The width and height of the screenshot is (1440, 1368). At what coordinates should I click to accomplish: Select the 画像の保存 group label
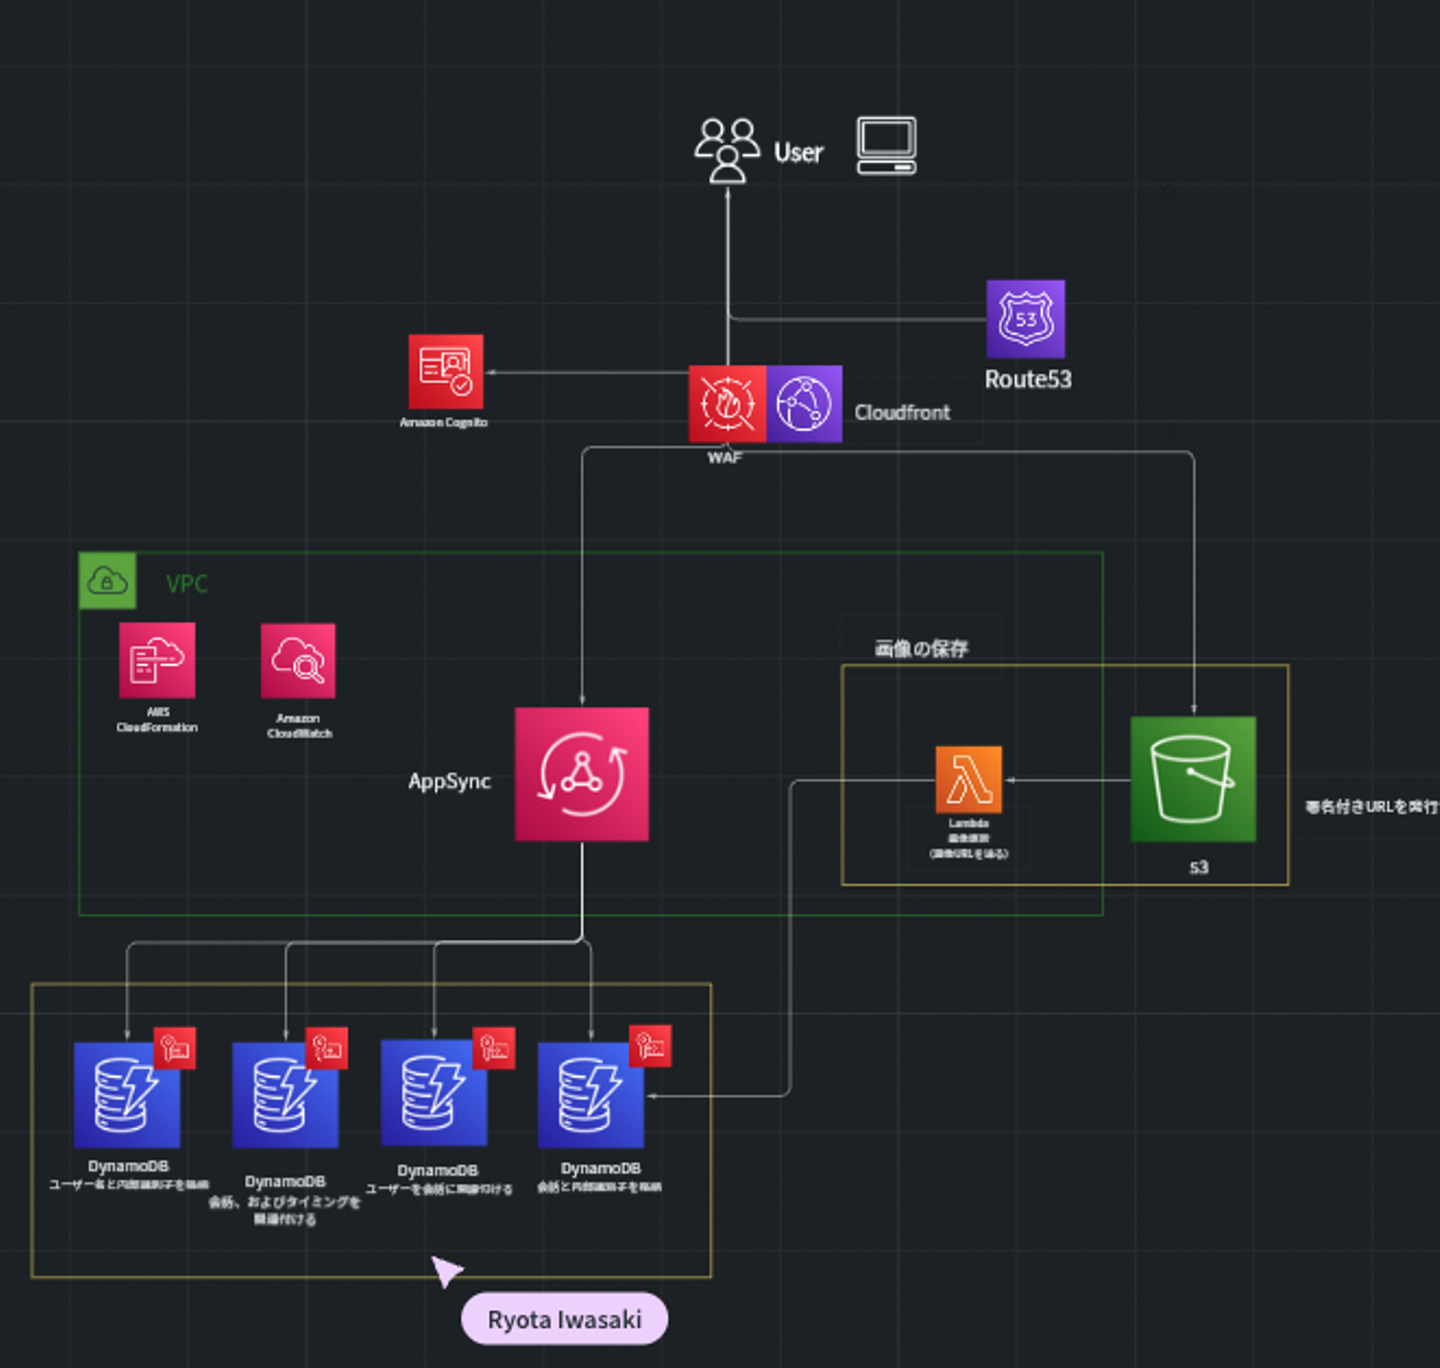921,648
